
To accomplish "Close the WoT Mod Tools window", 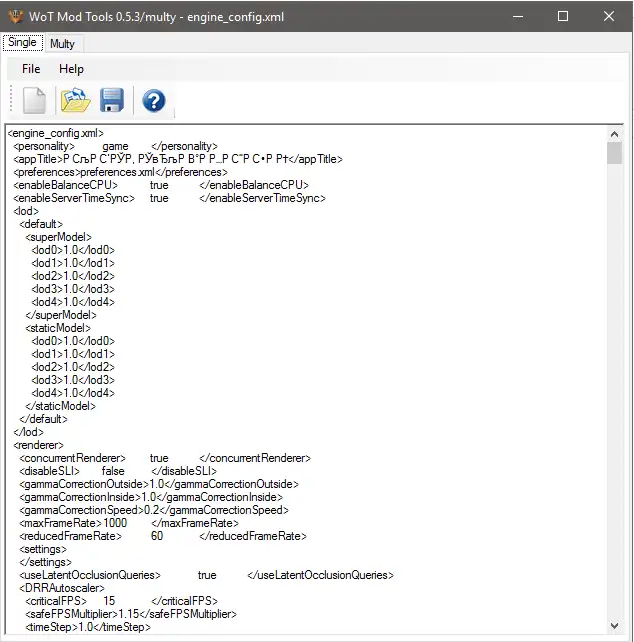I will click(609, 16).
